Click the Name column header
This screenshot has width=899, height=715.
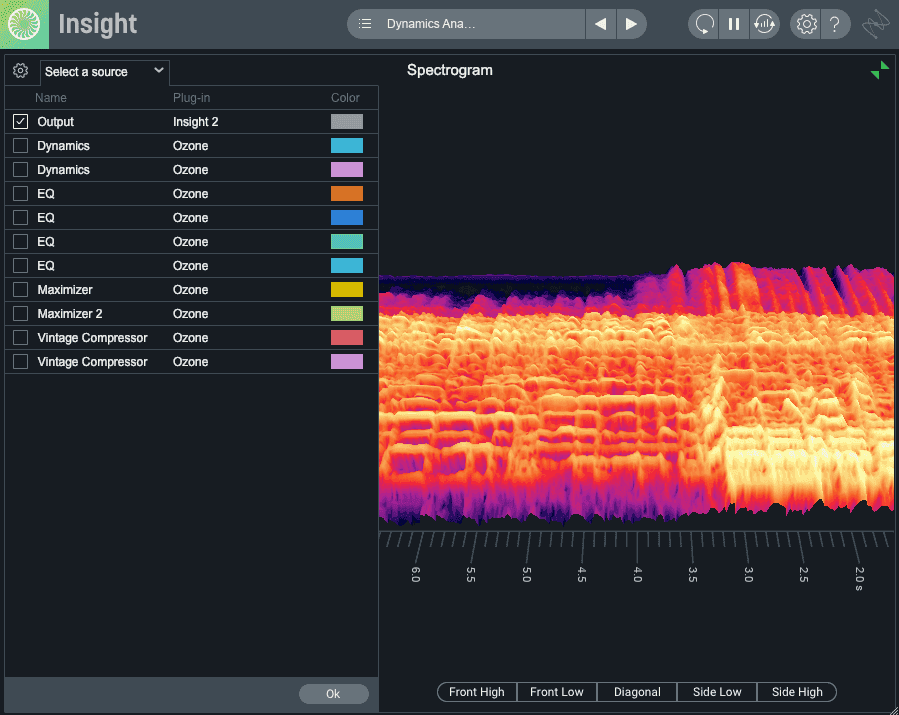pos(50,98)
